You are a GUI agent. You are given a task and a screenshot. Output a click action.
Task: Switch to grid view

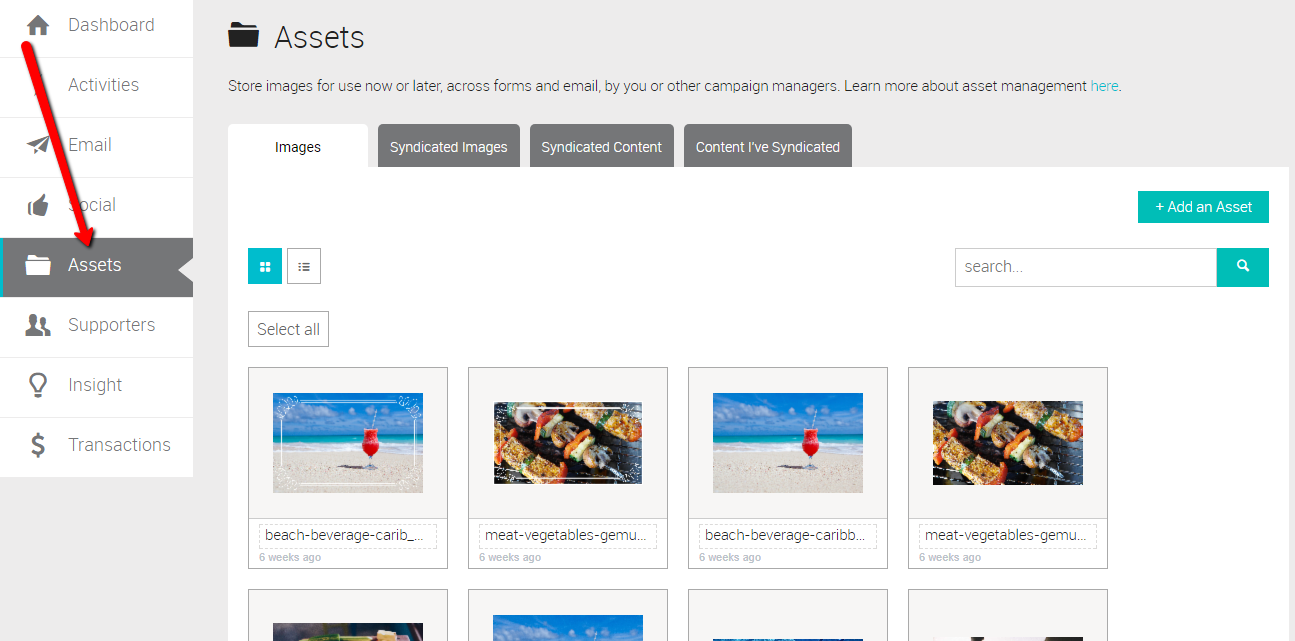tap(265, 267)
